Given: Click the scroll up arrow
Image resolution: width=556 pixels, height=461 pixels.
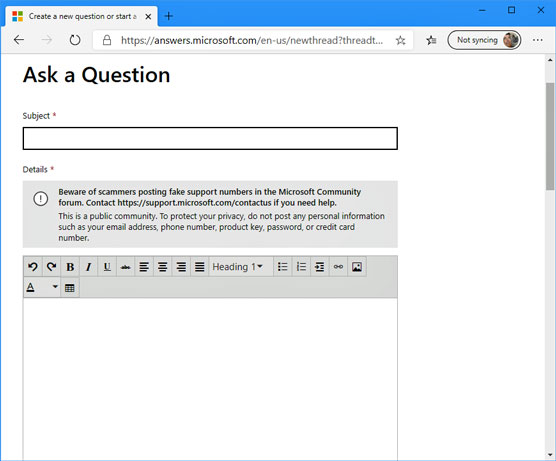Looking at the screenshot, I should coord(550,60).
